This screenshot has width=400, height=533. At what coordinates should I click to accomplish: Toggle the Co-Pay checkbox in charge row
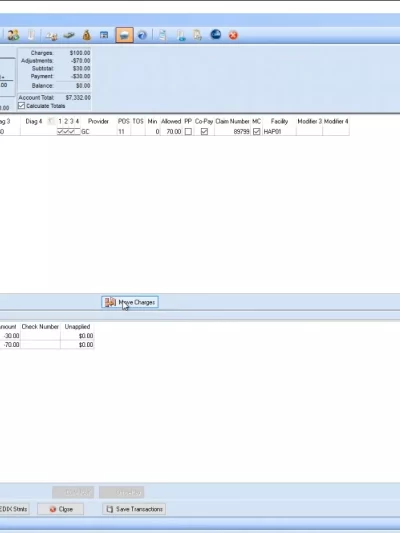[204, 132]
